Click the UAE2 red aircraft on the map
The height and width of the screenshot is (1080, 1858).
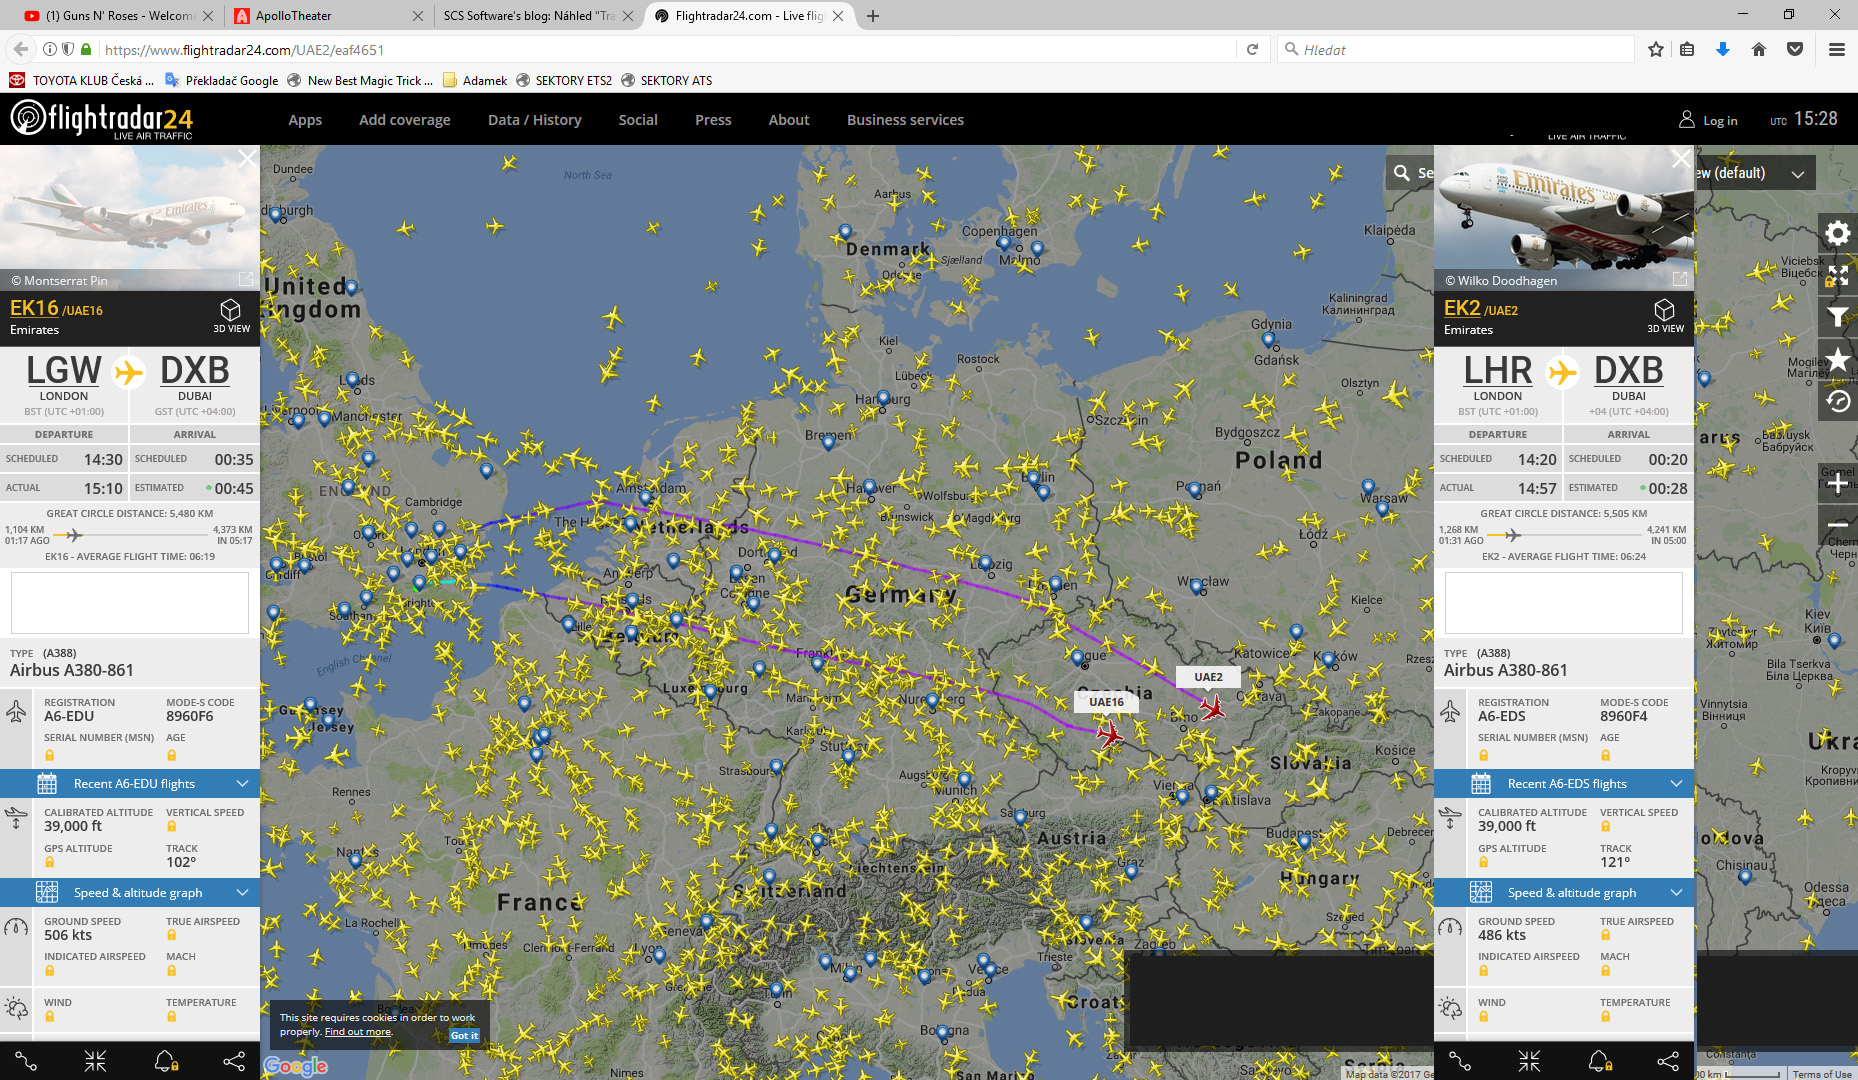coord(1213,709)
